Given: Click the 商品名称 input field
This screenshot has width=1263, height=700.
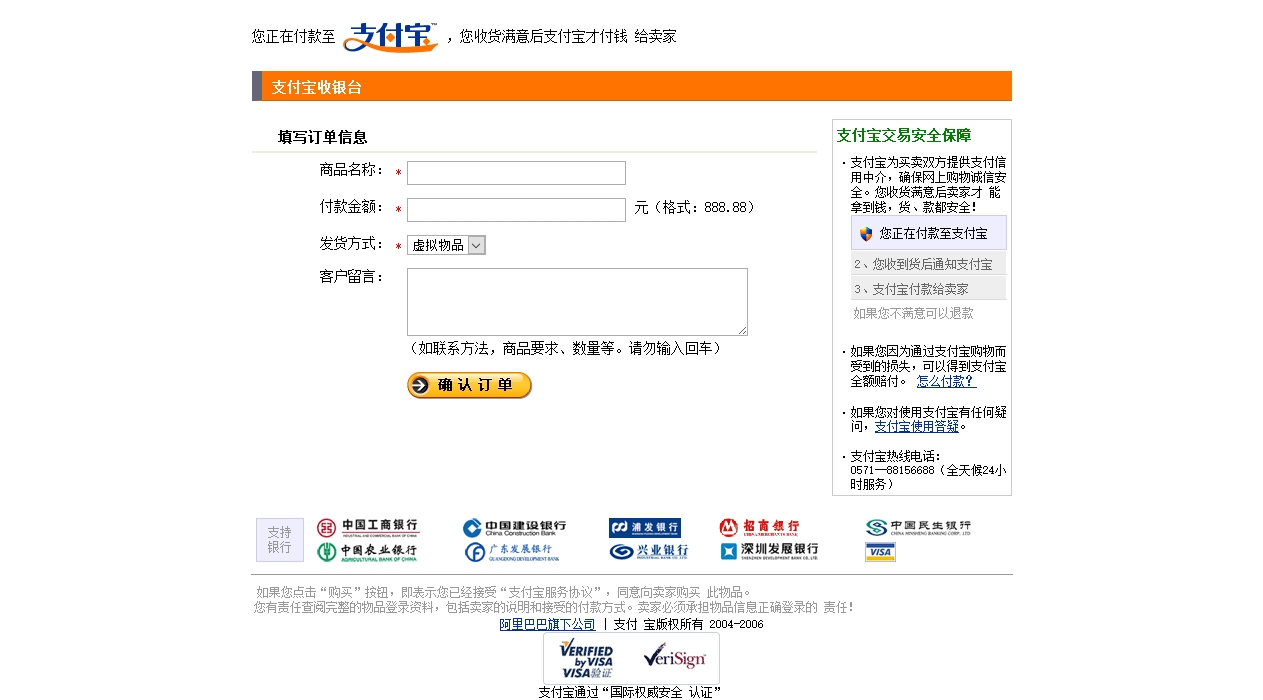Looking at the screenshot, I should [x=516, y=173].
